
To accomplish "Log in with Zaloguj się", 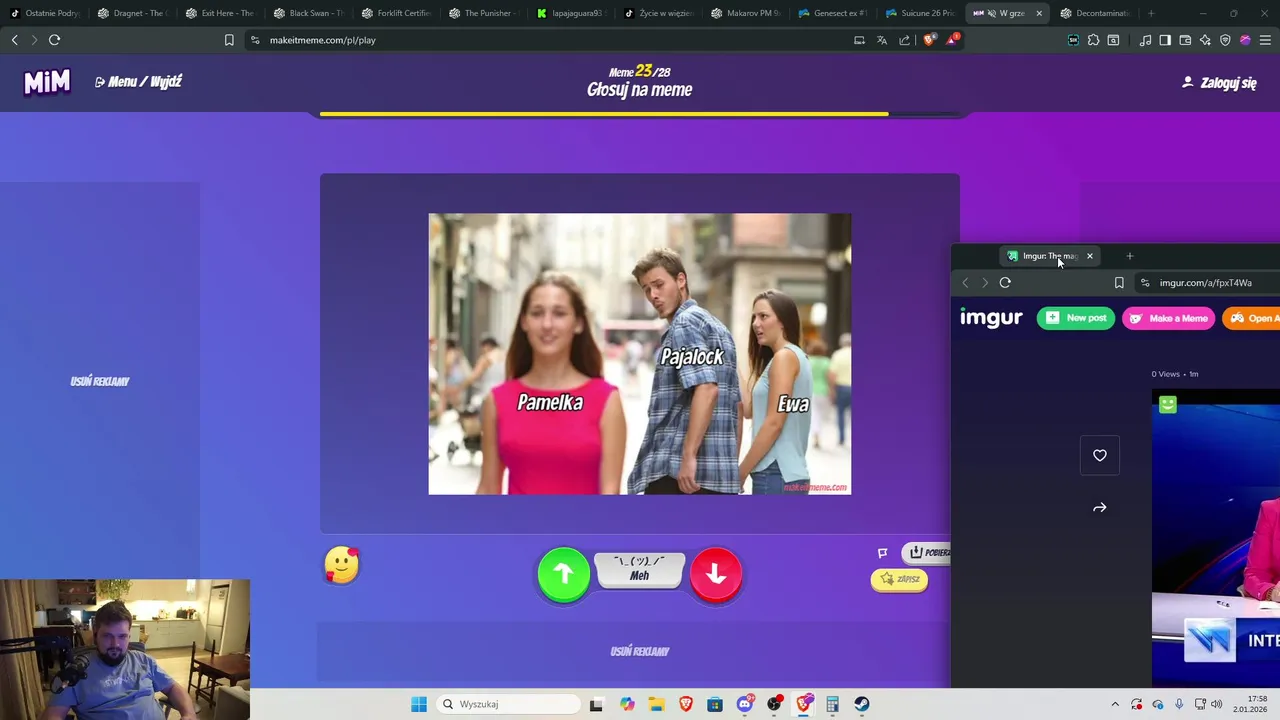I will 1219,83.
